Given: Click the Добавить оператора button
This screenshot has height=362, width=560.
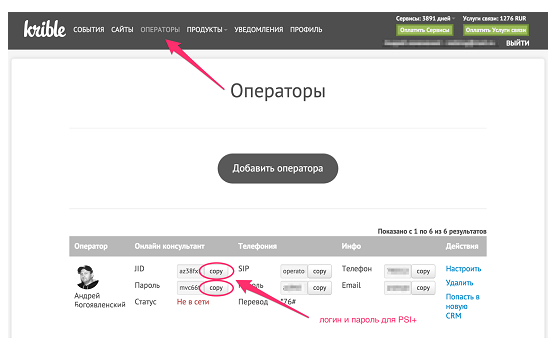Looking at the screenshot, I should point(278,168).
